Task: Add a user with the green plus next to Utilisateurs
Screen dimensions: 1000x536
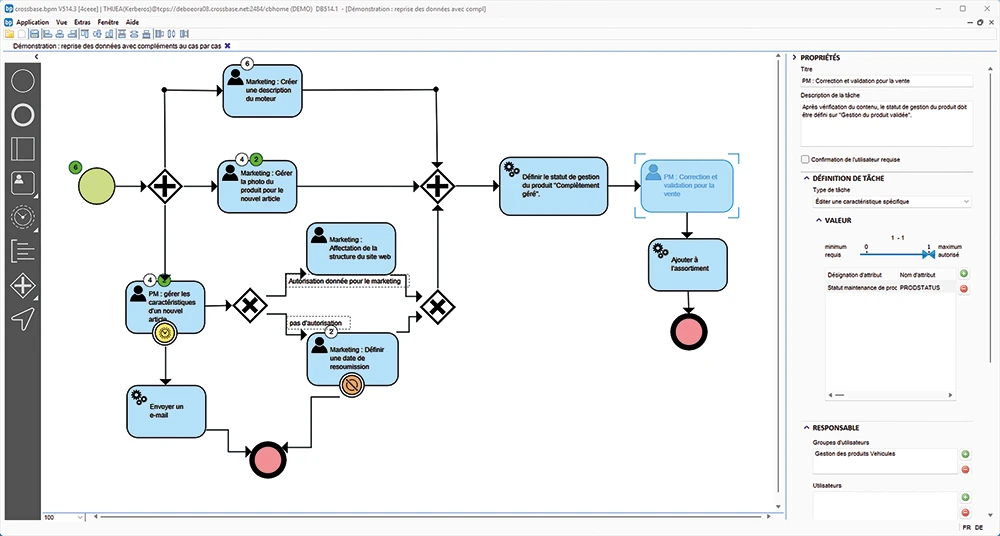Action: click(x=965, y=497)
